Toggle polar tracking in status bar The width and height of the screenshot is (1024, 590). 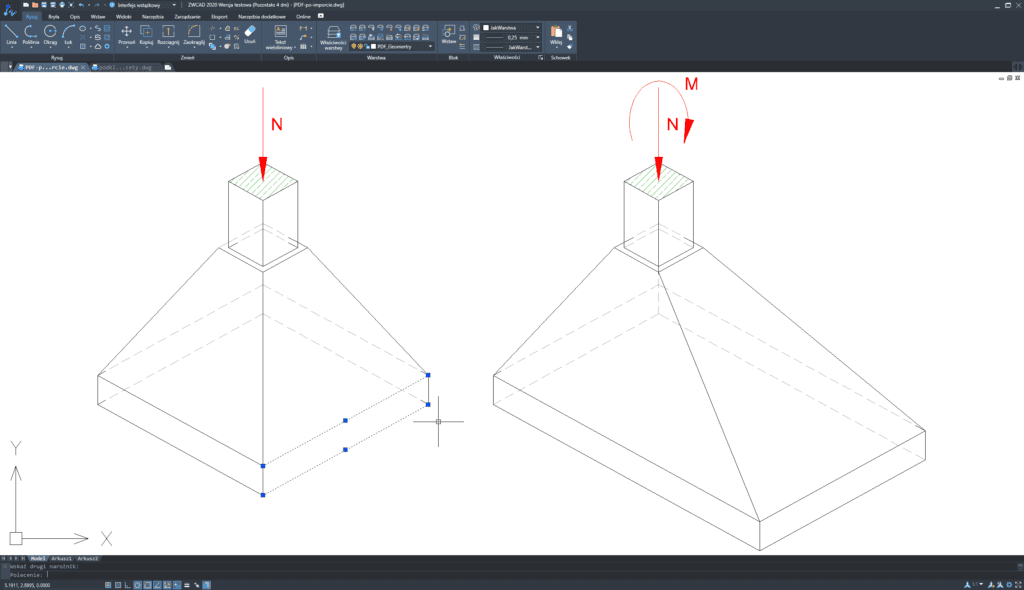(137, 585)
